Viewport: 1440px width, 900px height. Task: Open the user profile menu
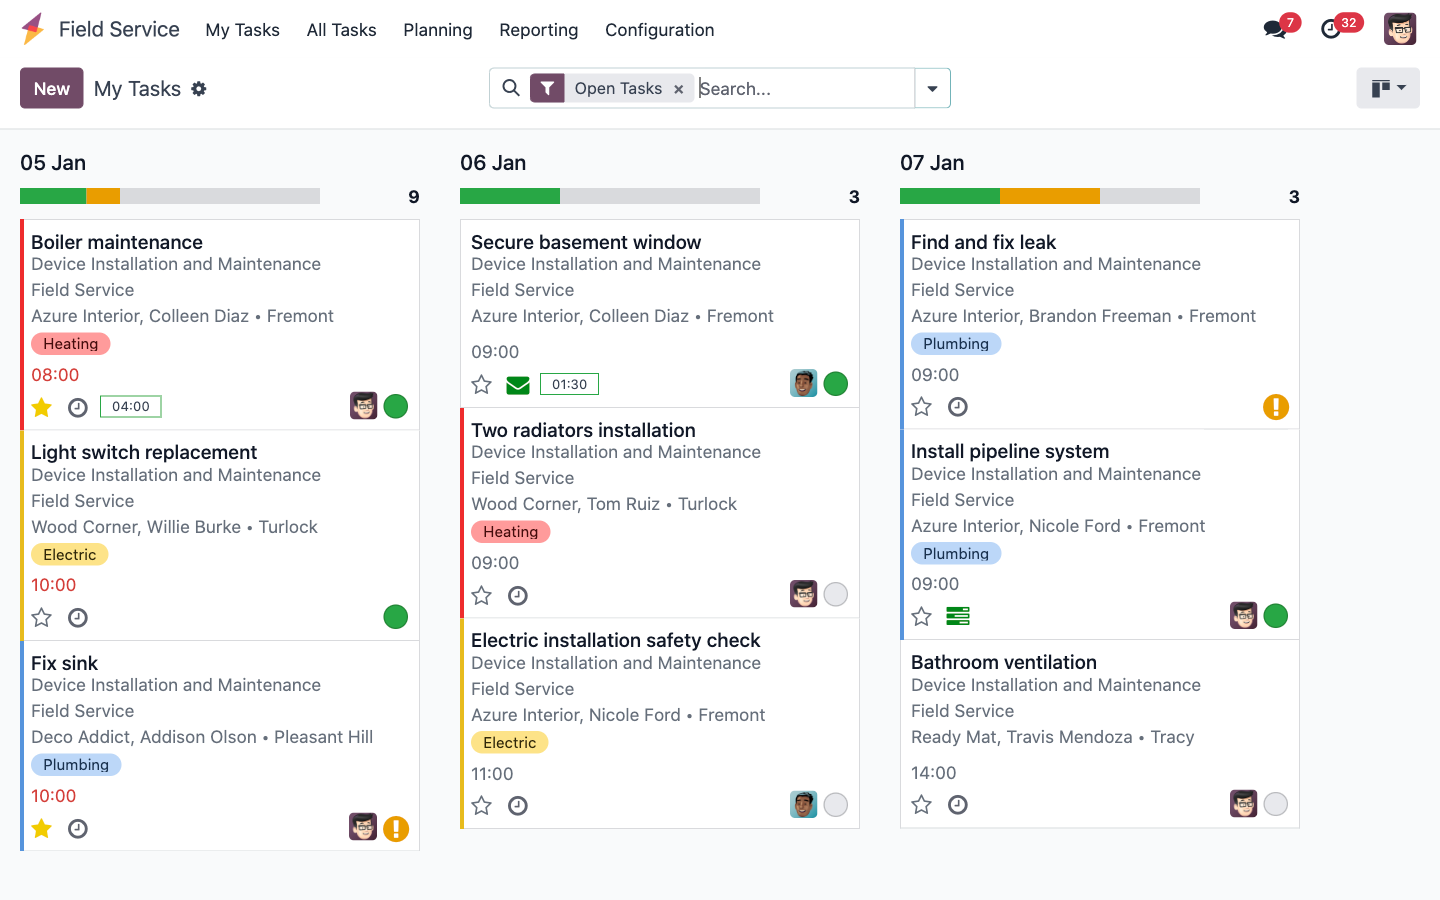pos(1400,29)
